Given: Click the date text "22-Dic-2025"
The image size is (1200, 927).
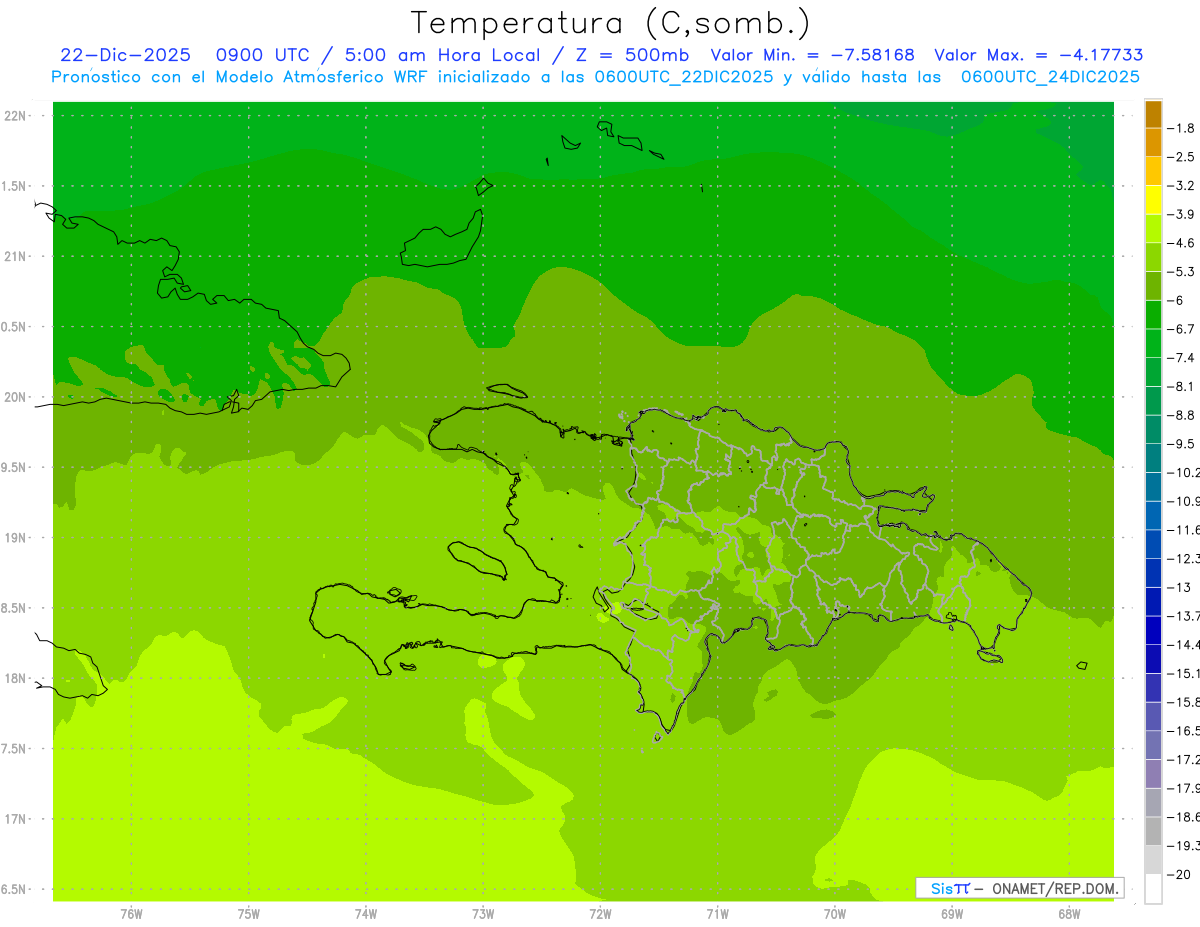Looking at the screenshot, I should tap(125, 55).
